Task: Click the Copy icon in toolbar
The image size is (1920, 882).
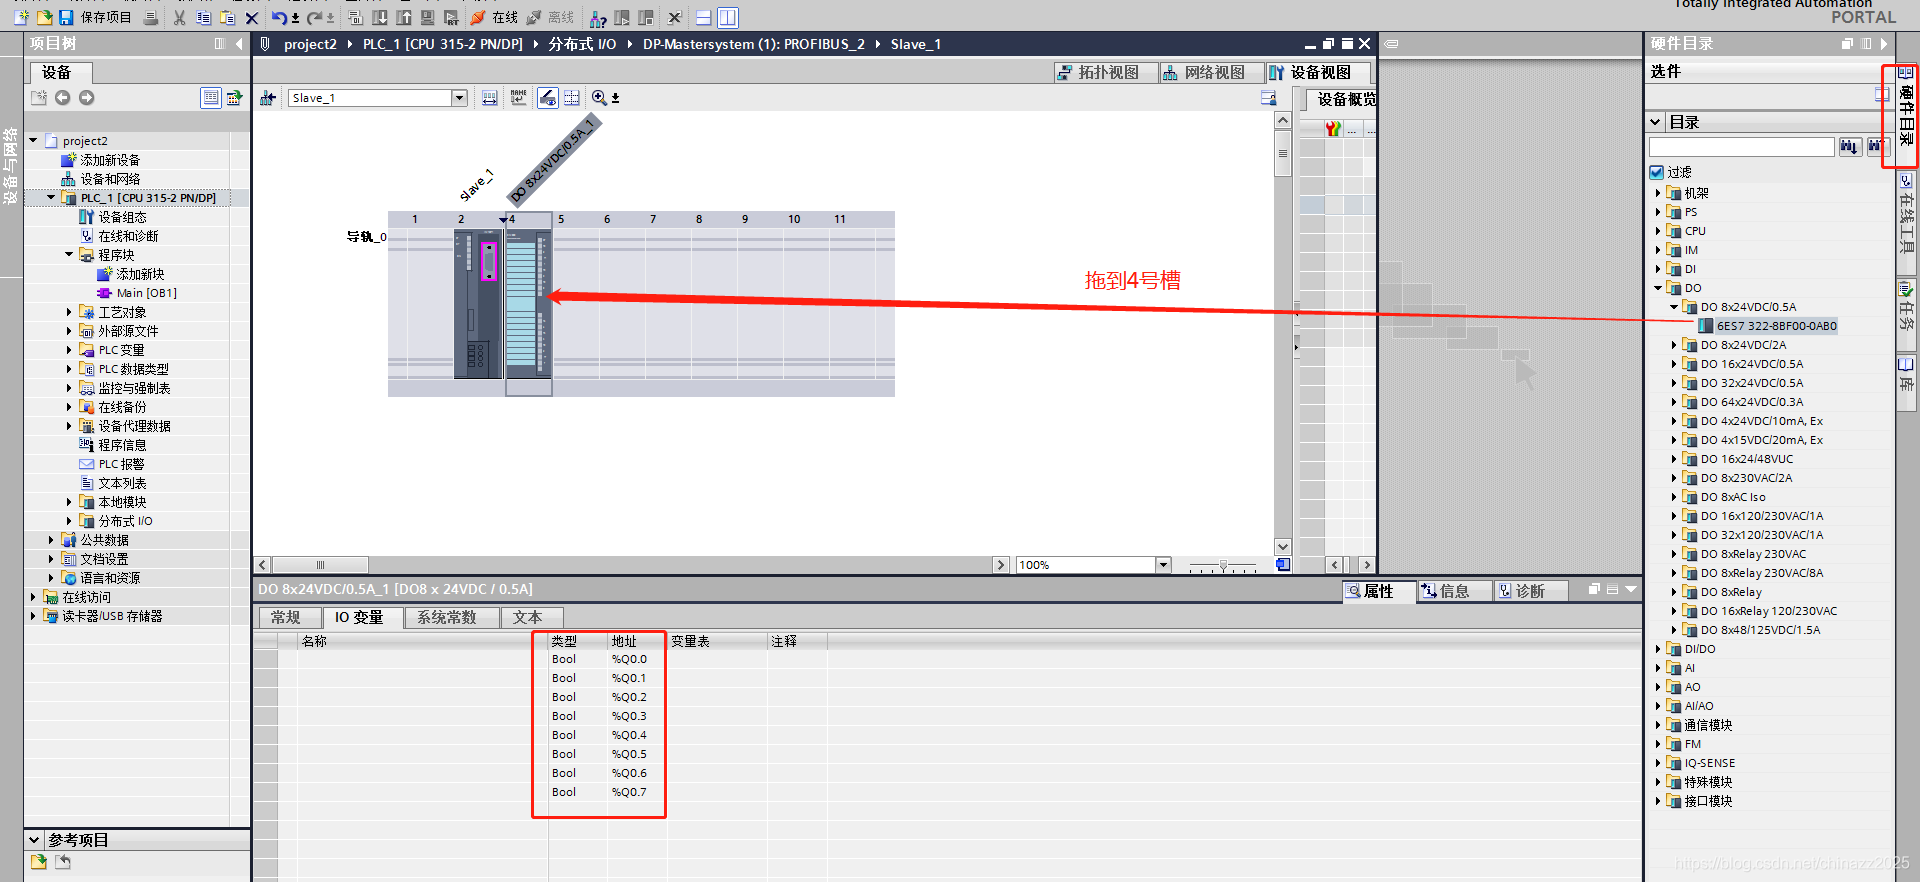Action: (203, 17)
